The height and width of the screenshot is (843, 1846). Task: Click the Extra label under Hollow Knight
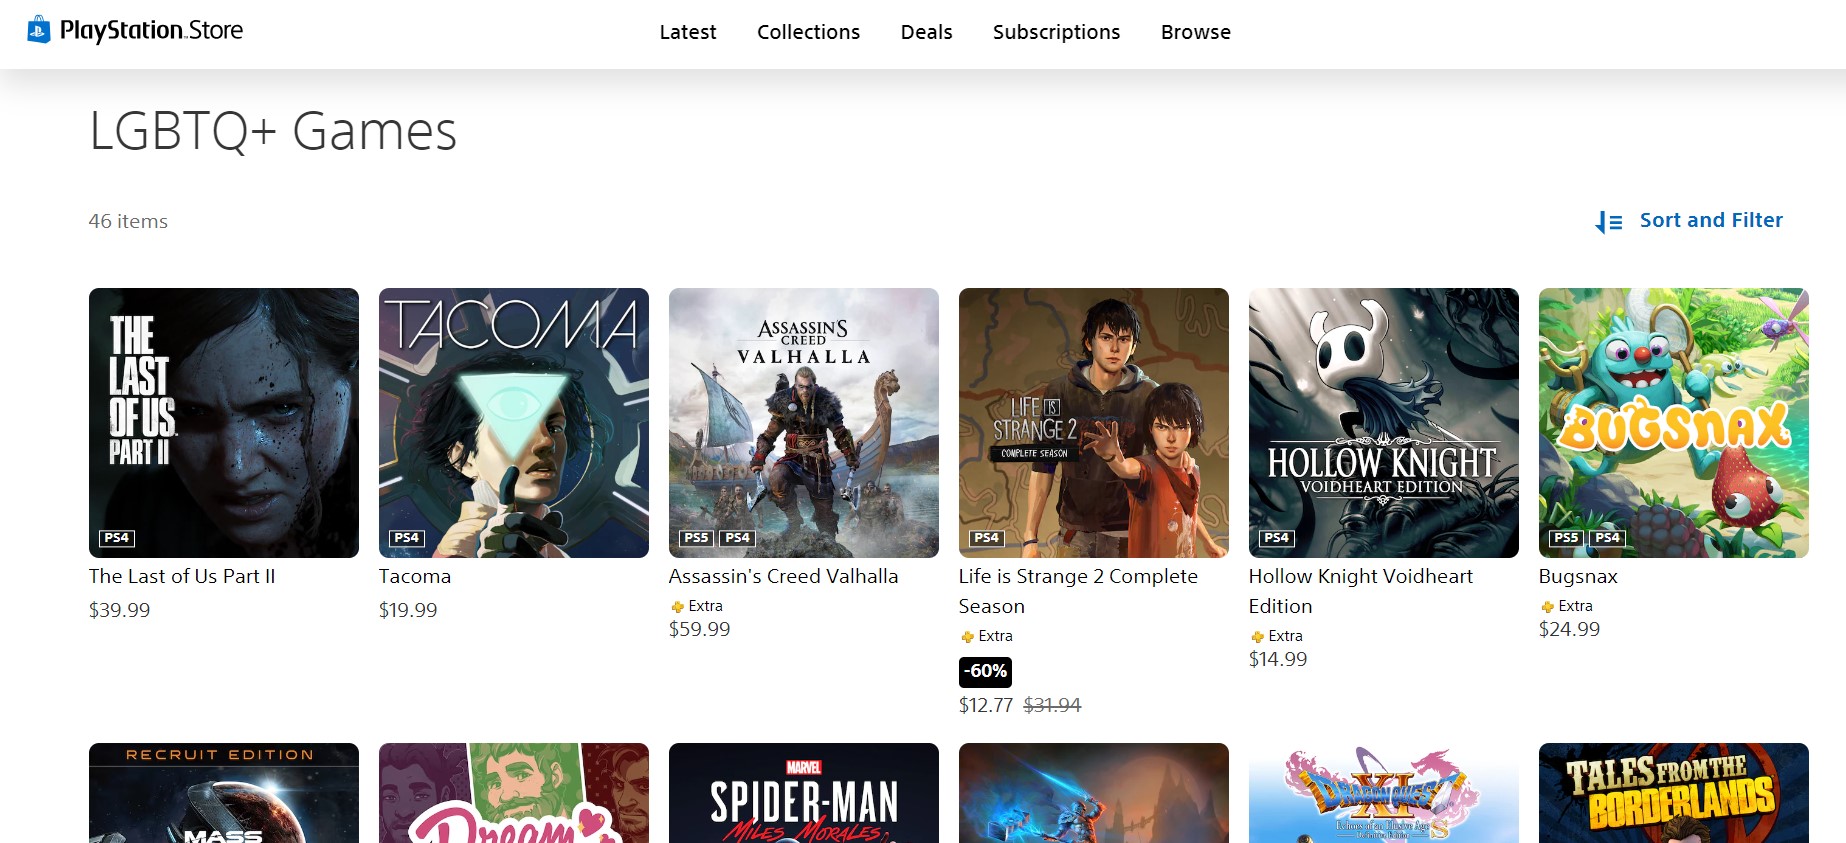click(1285, 636)
